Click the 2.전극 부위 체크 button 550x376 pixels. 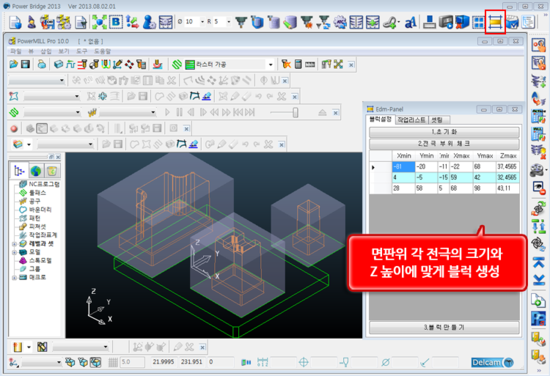(444, 144)
